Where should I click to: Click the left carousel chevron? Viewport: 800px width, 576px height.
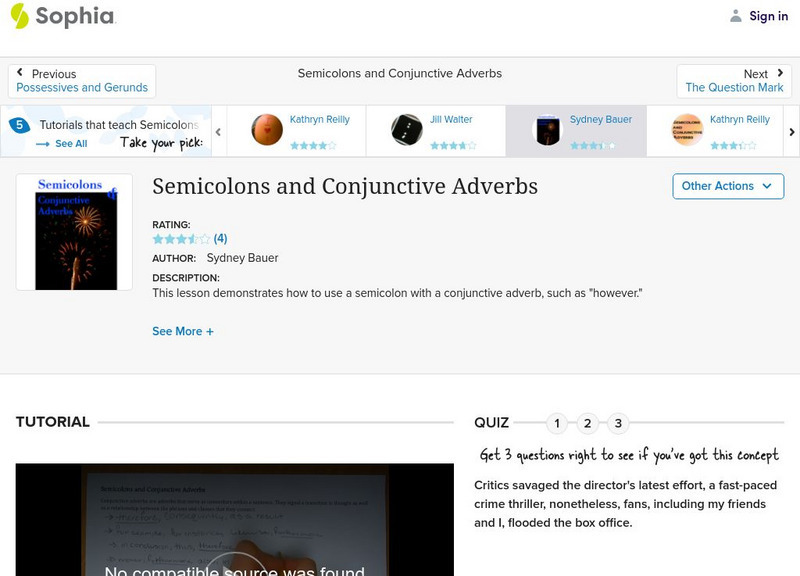tap(218, 131)
